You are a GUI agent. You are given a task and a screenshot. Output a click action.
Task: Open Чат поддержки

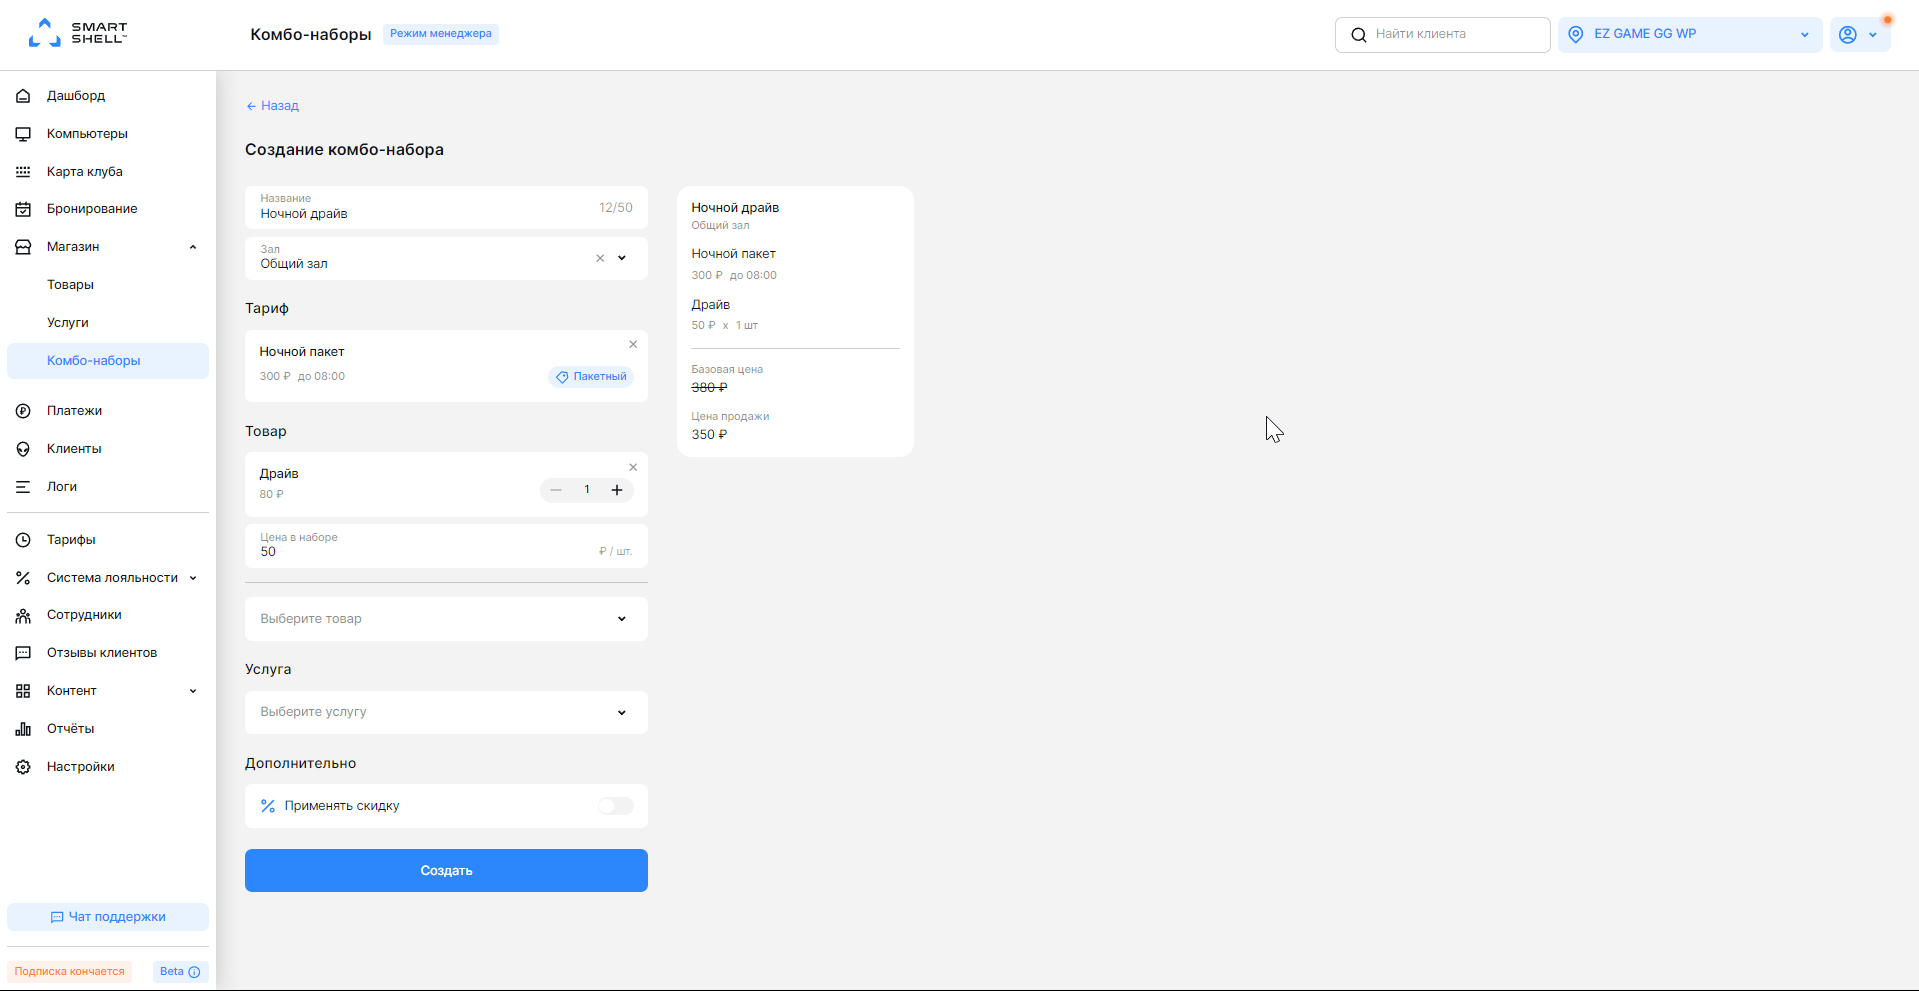point(108,917)
